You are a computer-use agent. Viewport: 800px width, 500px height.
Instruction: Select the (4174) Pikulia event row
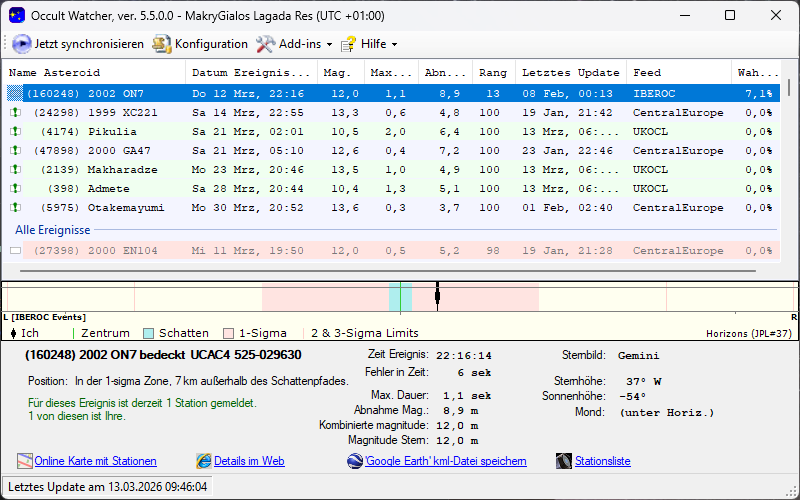(x=391, y=132)
